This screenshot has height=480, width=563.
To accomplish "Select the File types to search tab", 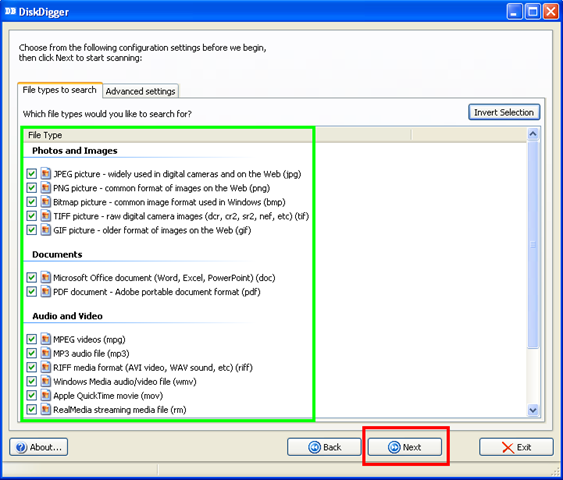I will 60,90.
